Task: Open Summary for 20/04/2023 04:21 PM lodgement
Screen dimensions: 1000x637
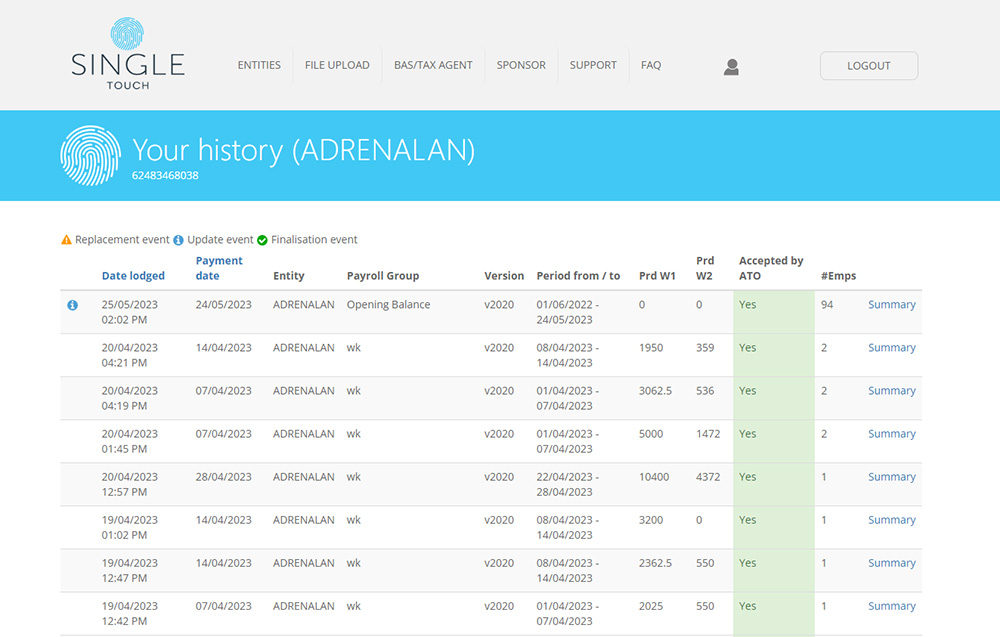Action: point(892,348)
